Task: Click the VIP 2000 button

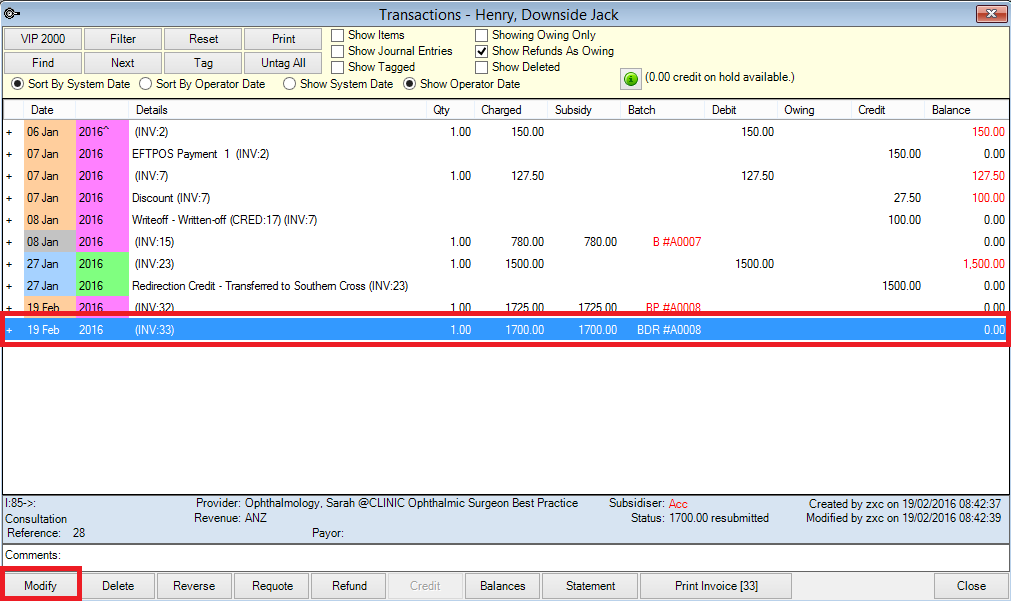Action: tap(43, 39)
